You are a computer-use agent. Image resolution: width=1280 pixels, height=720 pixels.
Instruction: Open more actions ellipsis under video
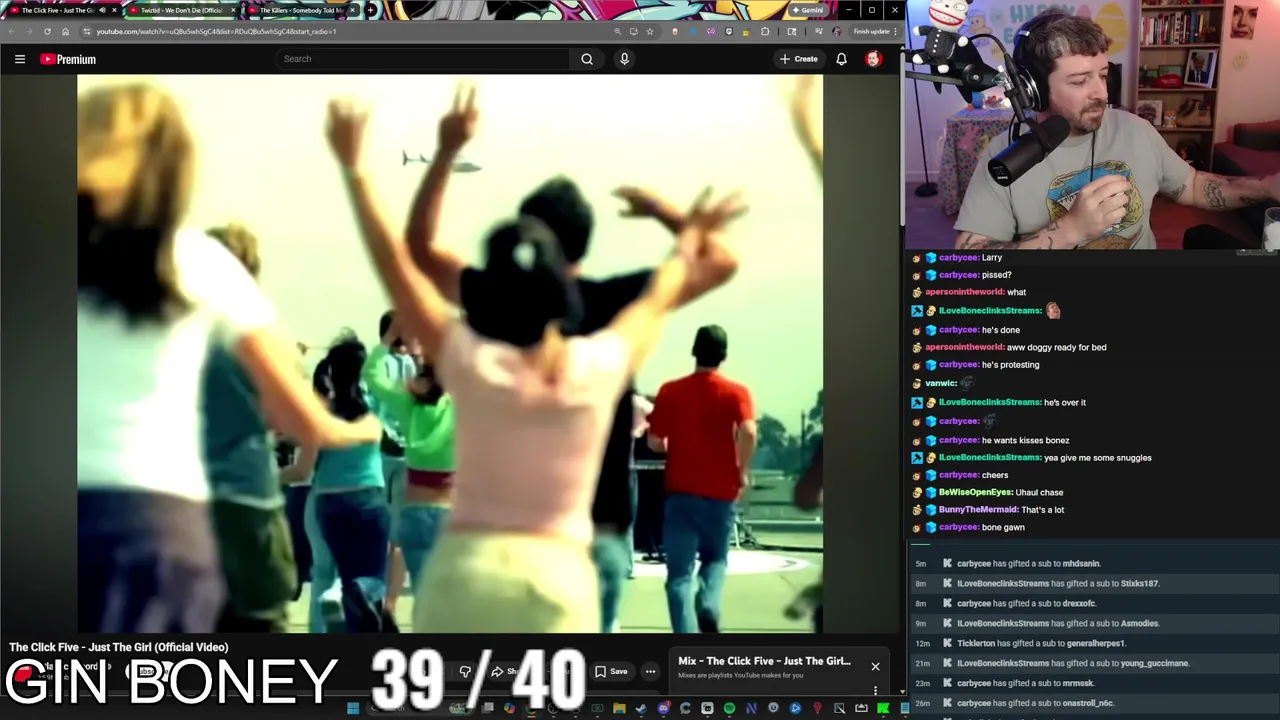(x=650, y=672)
